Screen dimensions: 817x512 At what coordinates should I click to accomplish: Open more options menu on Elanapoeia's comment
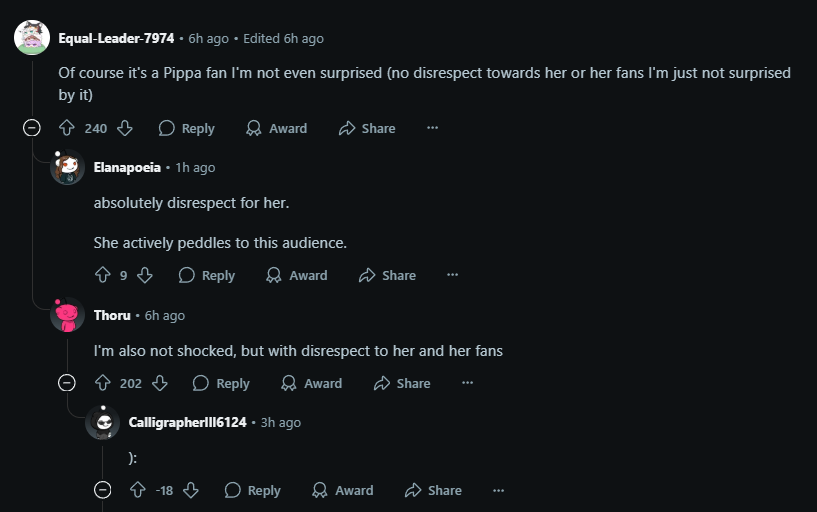452,275
